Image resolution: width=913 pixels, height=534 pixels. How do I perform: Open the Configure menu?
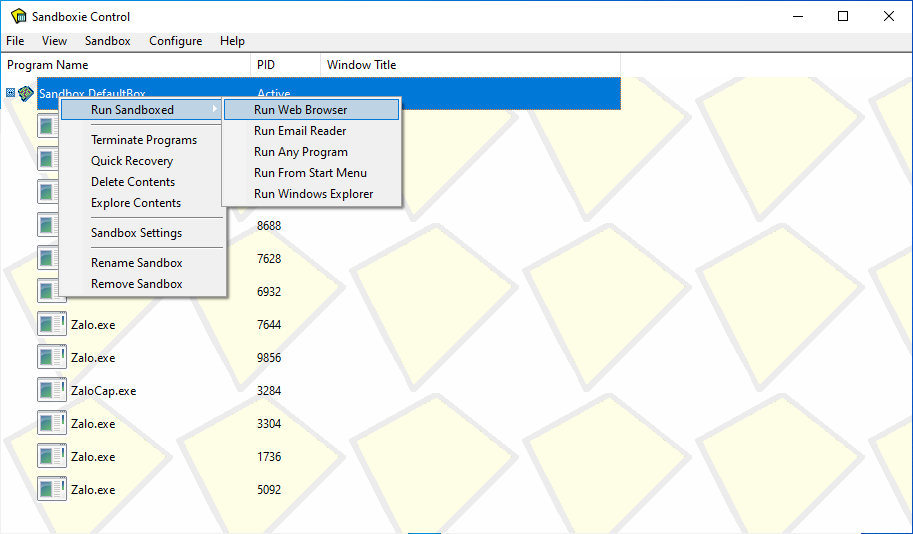(175, 41)
